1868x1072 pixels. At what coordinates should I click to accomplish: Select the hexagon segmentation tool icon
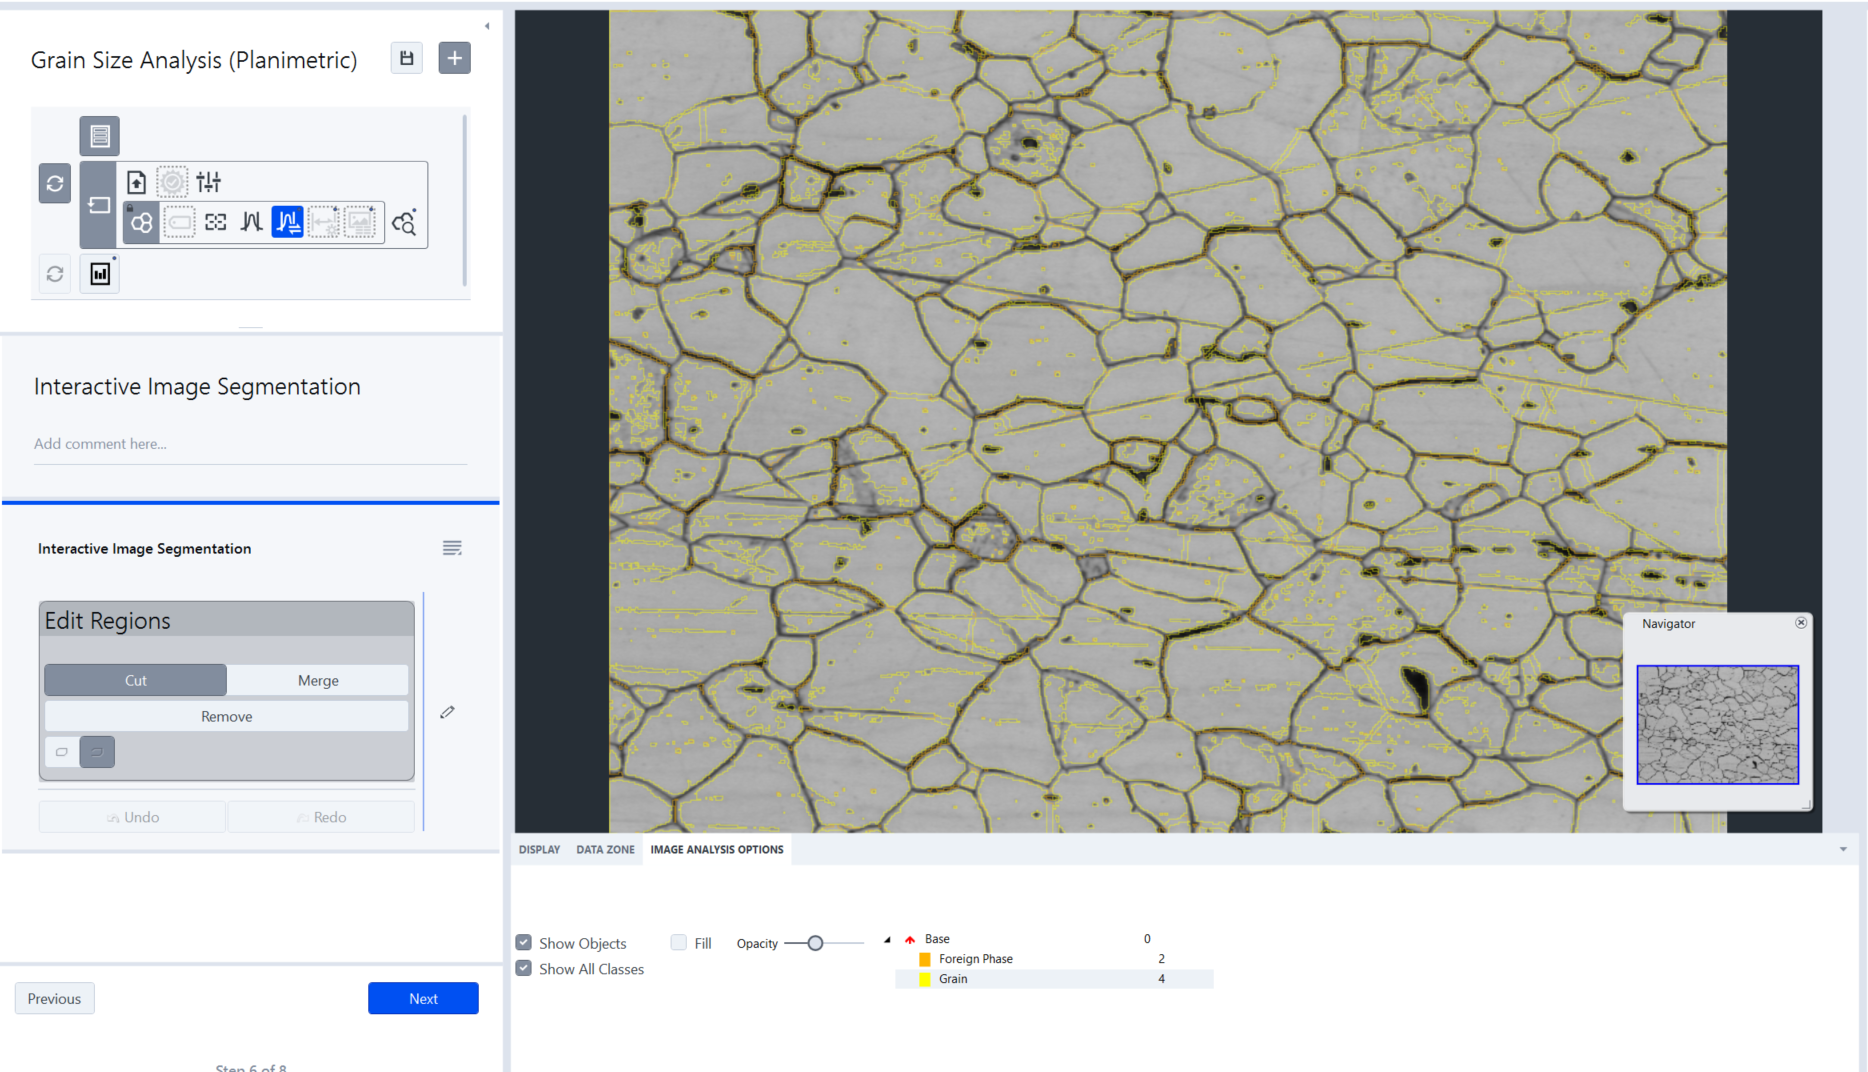click(142, 224)
